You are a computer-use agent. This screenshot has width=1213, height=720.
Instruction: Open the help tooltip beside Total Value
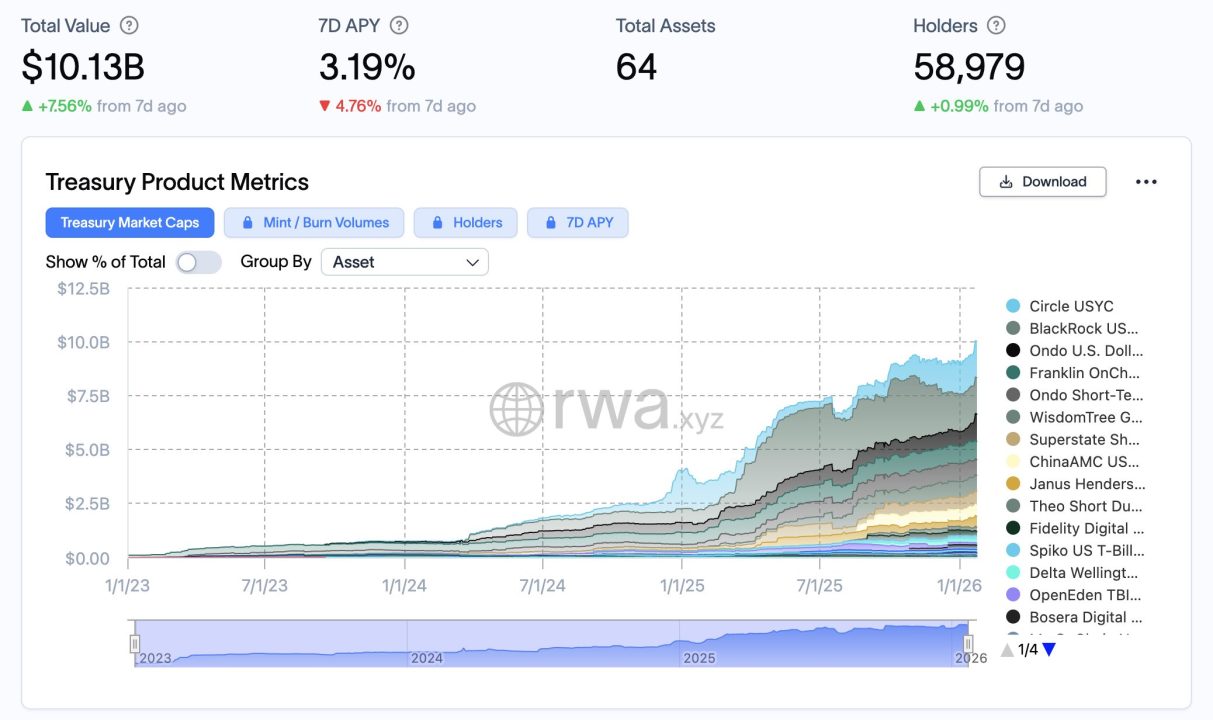tap(127, 25)
